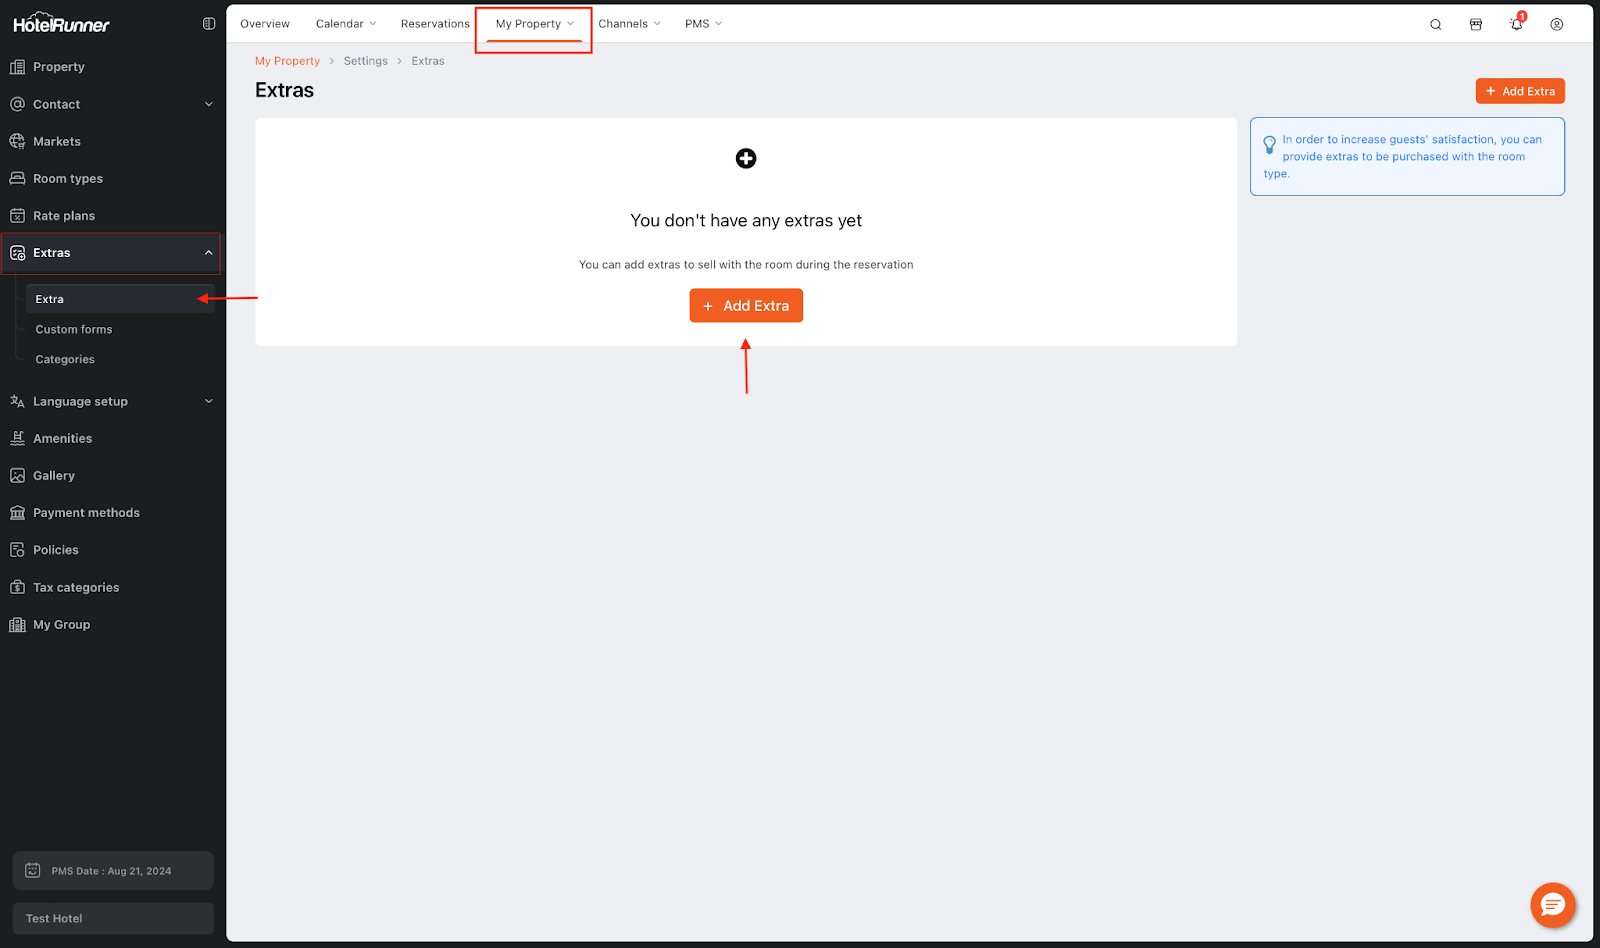The image size is (1600, 948).
Task: Click the PMS Date box
Action: tap(113, 871)
